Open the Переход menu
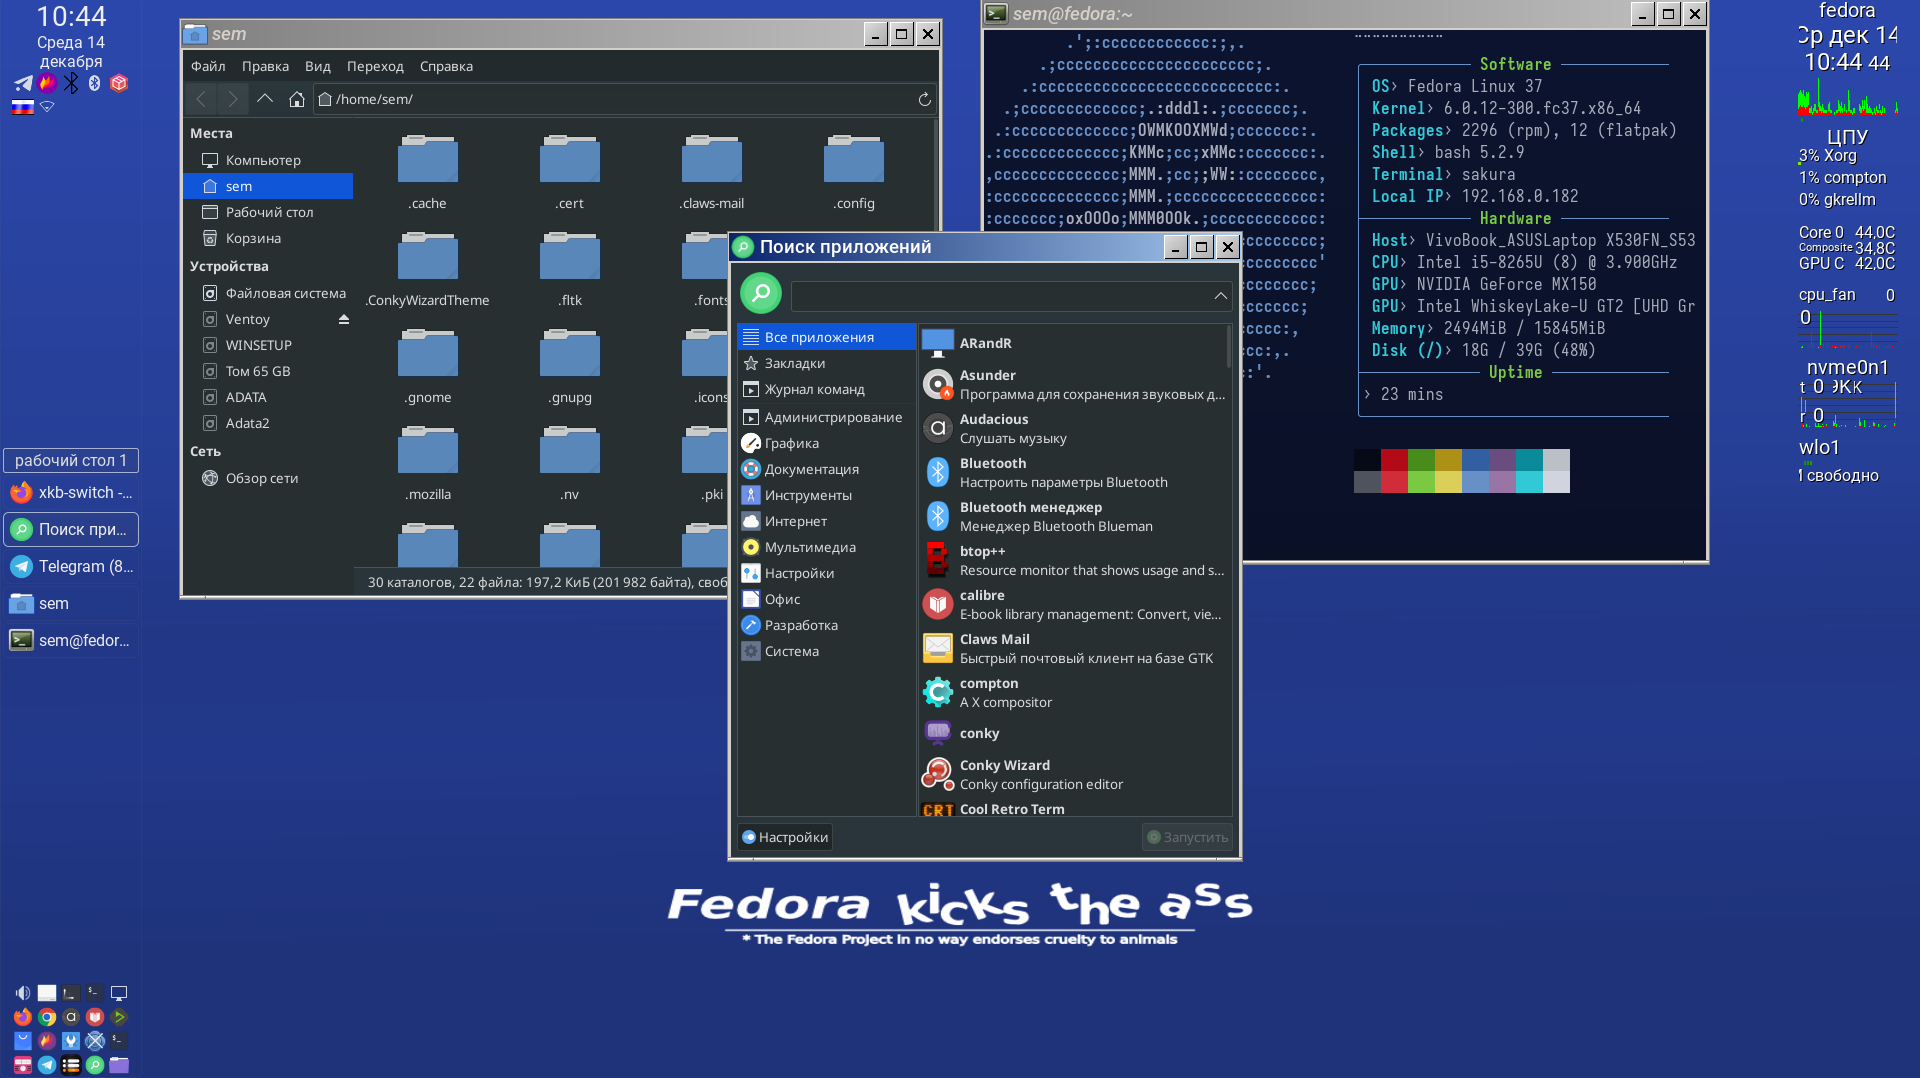1920x1078 pixels. coord(375,66)
